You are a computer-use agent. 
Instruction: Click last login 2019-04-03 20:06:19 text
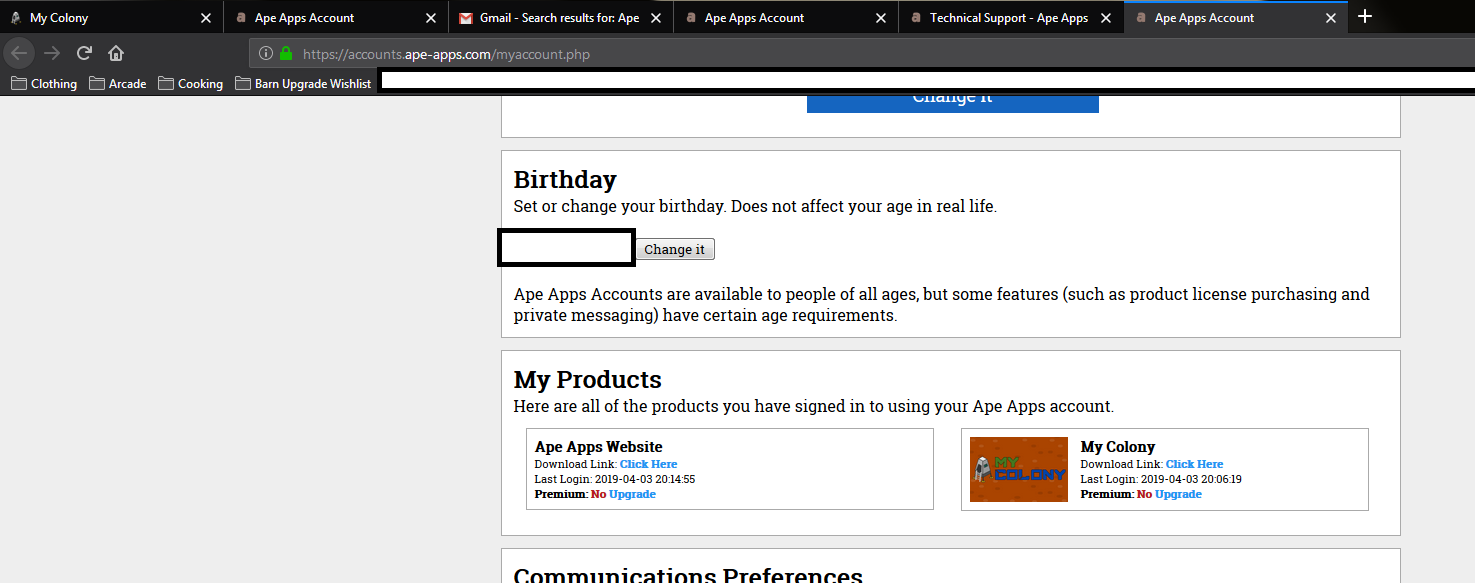point(1161,479)
